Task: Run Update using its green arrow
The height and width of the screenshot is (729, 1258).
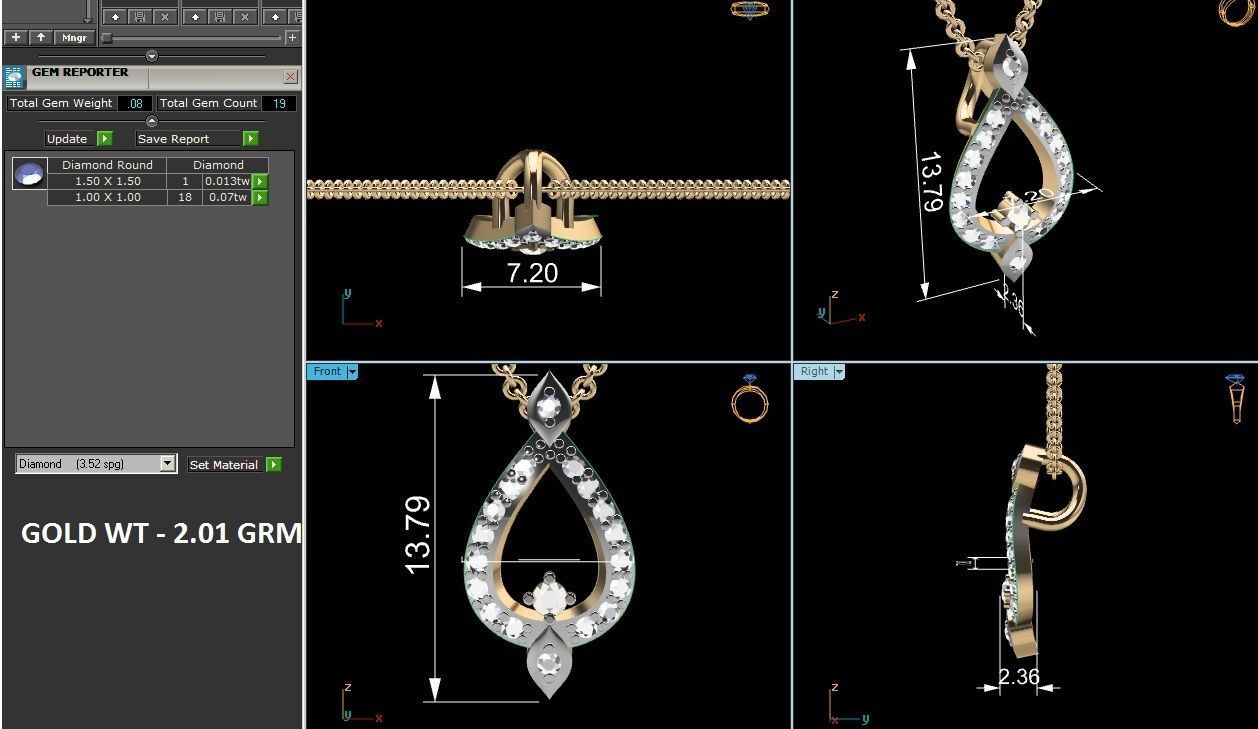Action: [104, 139]
